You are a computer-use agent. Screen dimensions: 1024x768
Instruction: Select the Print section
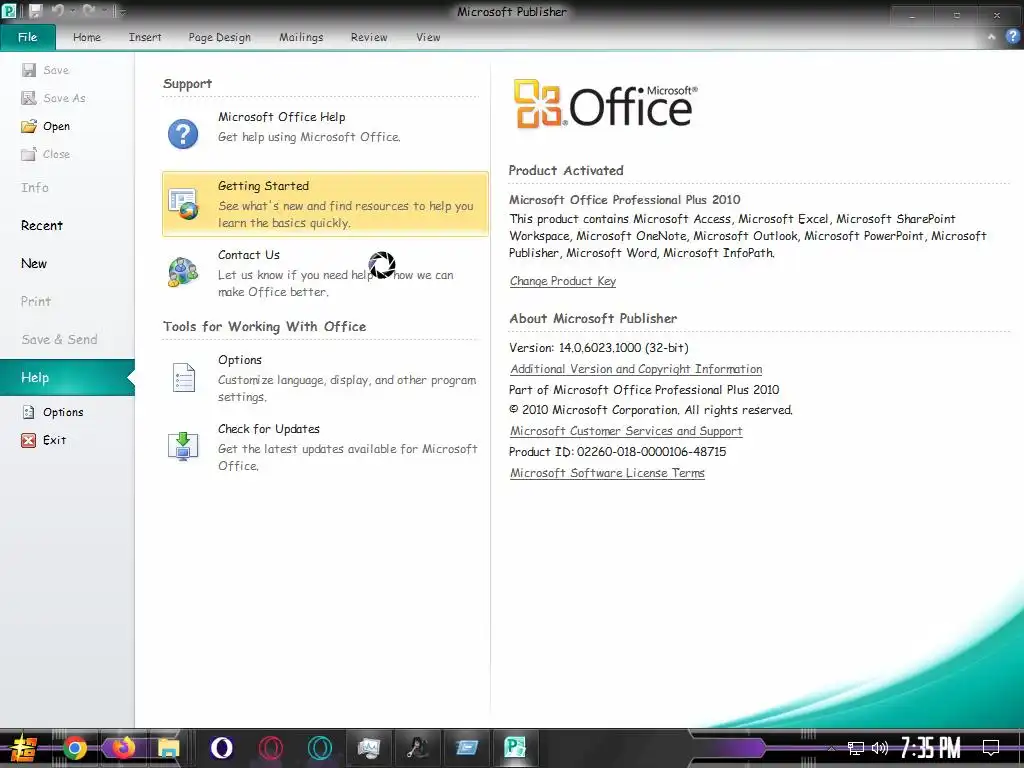point(36,301)
